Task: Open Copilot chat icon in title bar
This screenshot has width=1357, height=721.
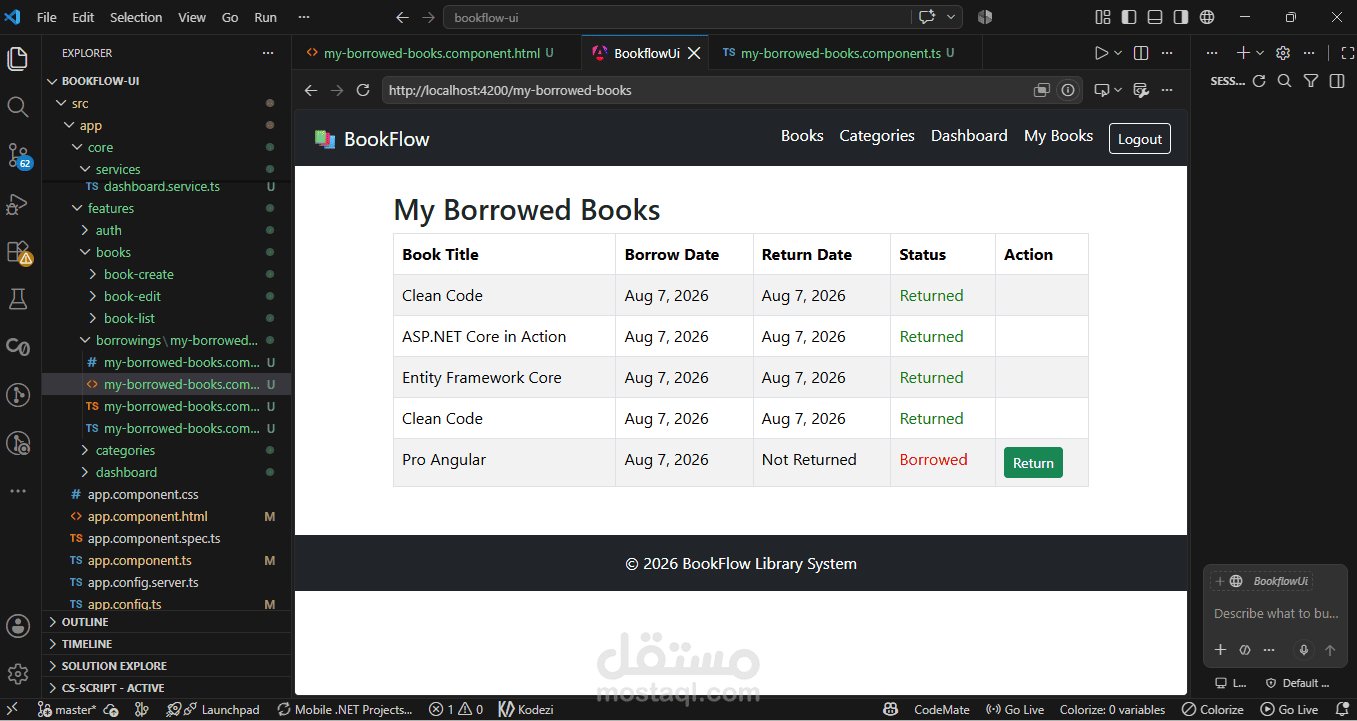Action: [926, 17]
